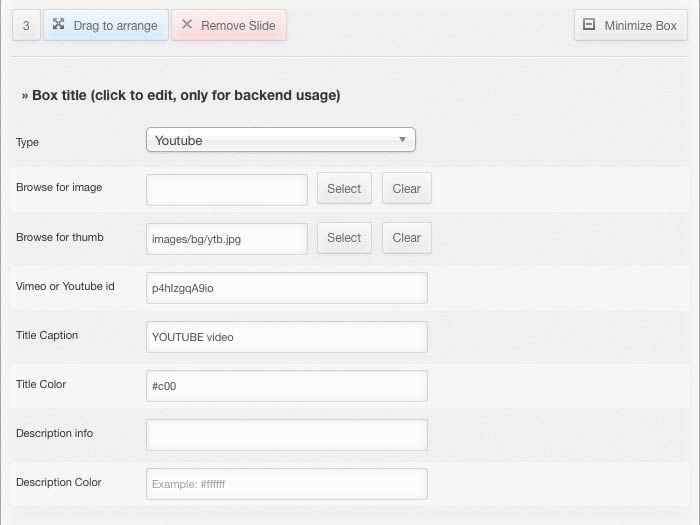The height and width of the screenshot is (525, 700).
Task: Click the Remove Slide button label
Action: (238, 25)
